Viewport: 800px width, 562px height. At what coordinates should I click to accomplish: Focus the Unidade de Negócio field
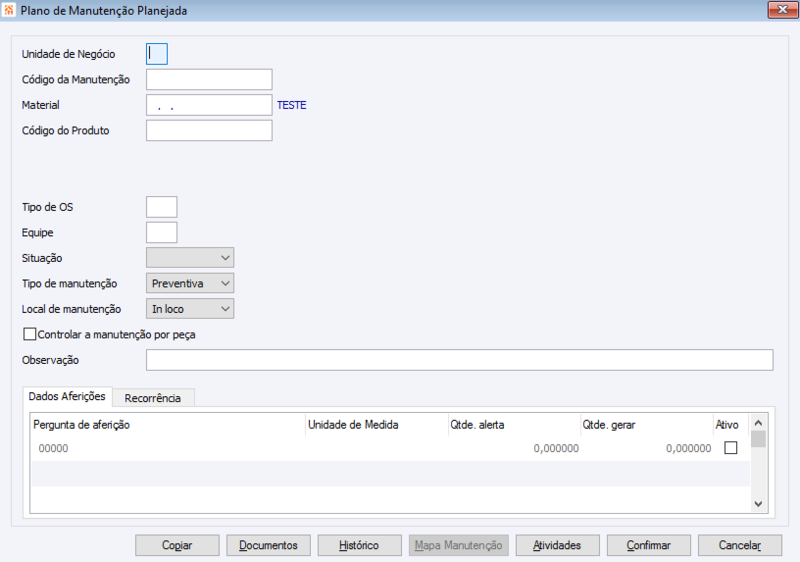click(x=157, y=54)
